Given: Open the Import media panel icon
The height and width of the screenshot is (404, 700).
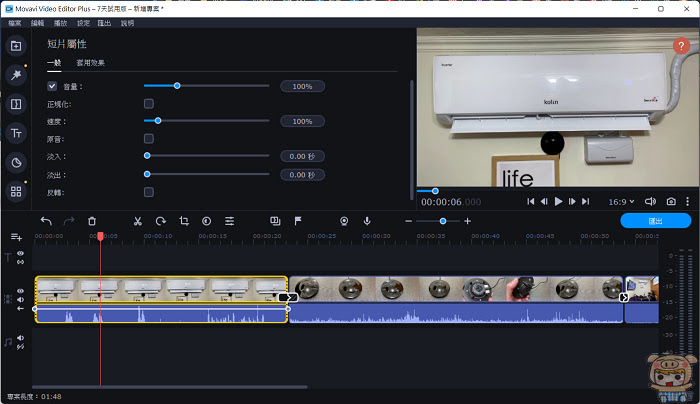Looking at the screenshot, I should point(16,46).
